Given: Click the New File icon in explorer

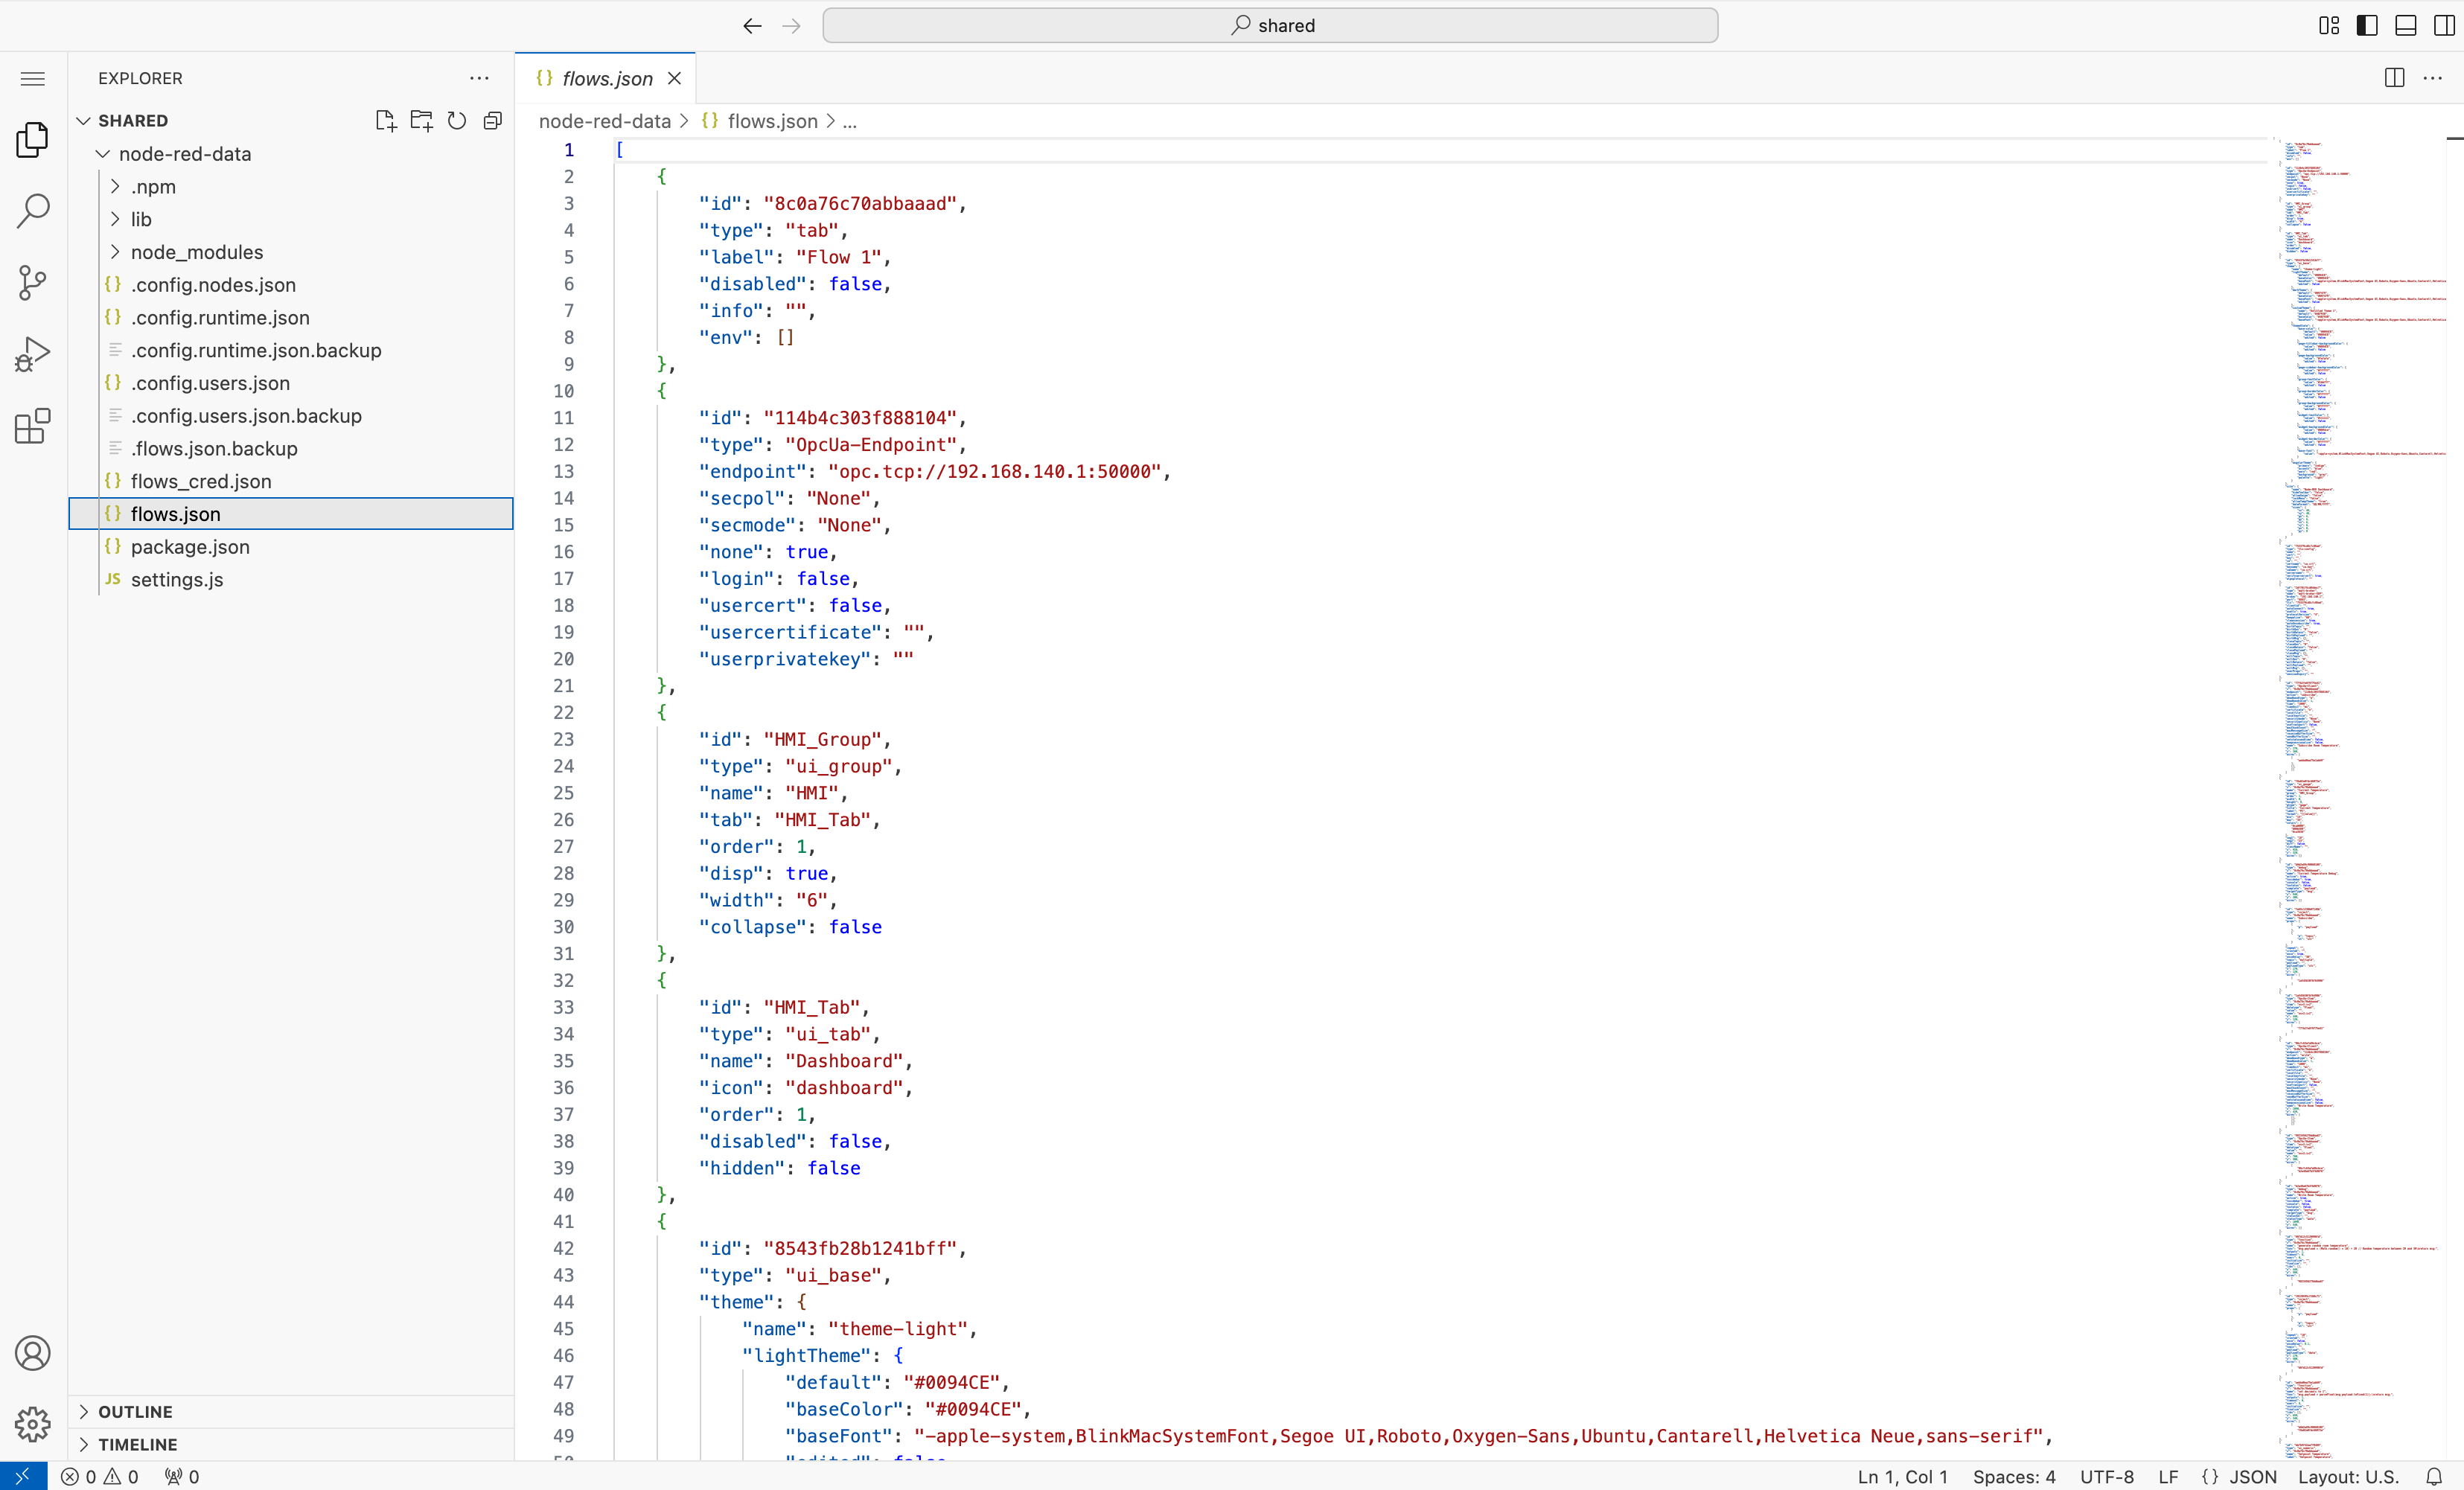Looking at the screenshot, I should (x=385, y=121).
